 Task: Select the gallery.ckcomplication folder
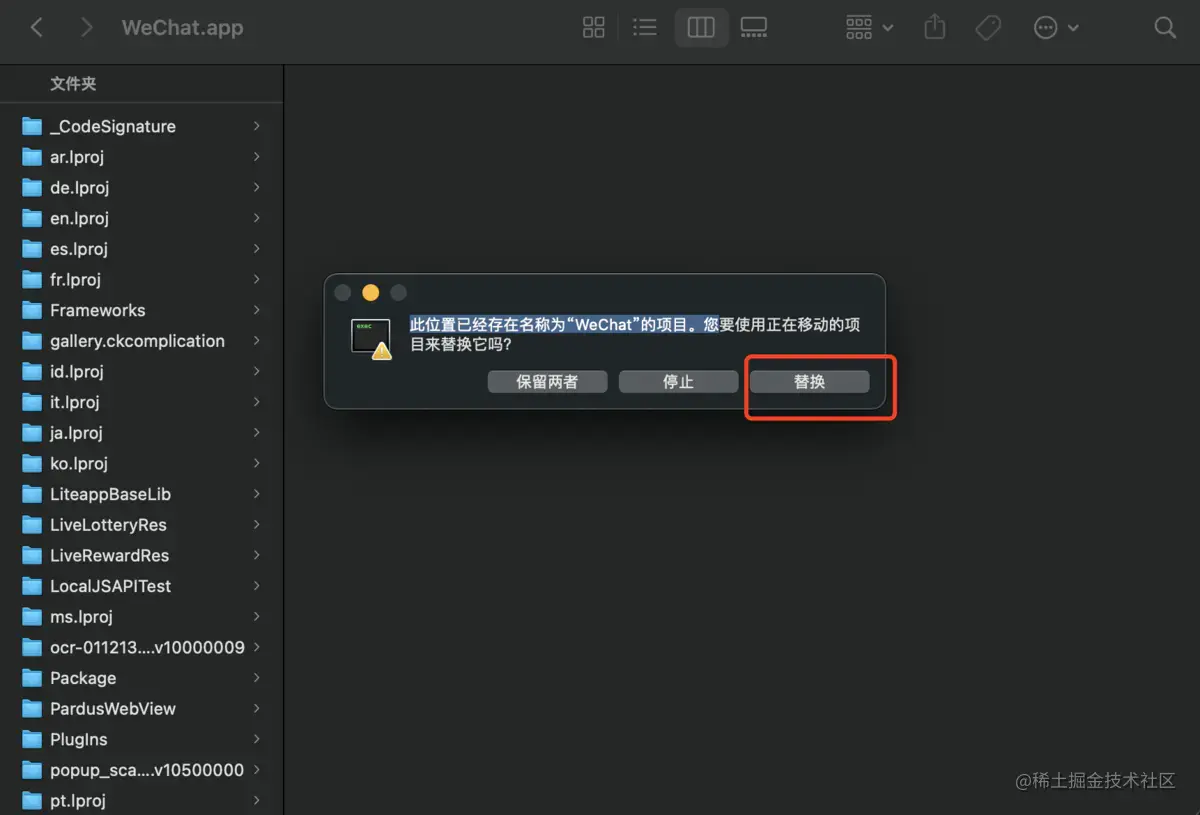point(142,341)
